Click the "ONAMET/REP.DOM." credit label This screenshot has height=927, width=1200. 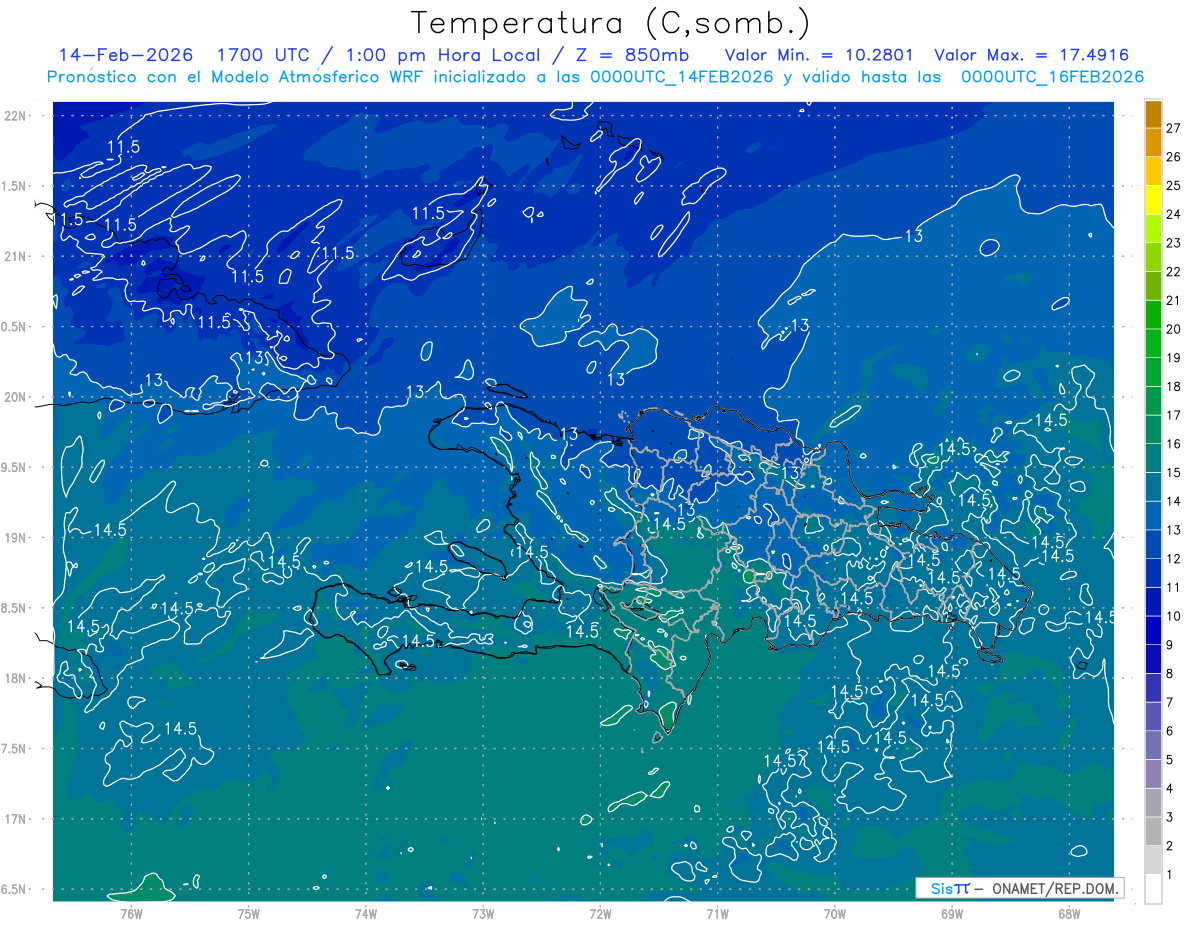tap(1056, 888)
